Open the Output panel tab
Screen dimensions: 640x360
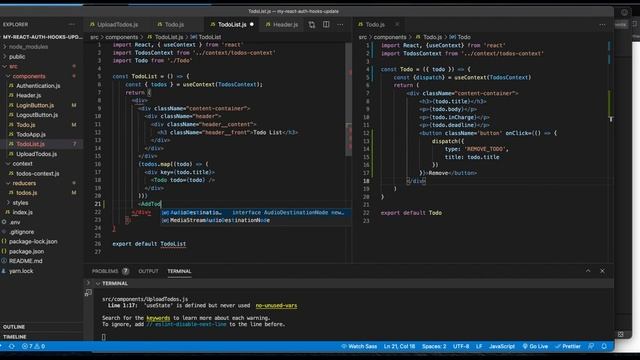[148, 271]
